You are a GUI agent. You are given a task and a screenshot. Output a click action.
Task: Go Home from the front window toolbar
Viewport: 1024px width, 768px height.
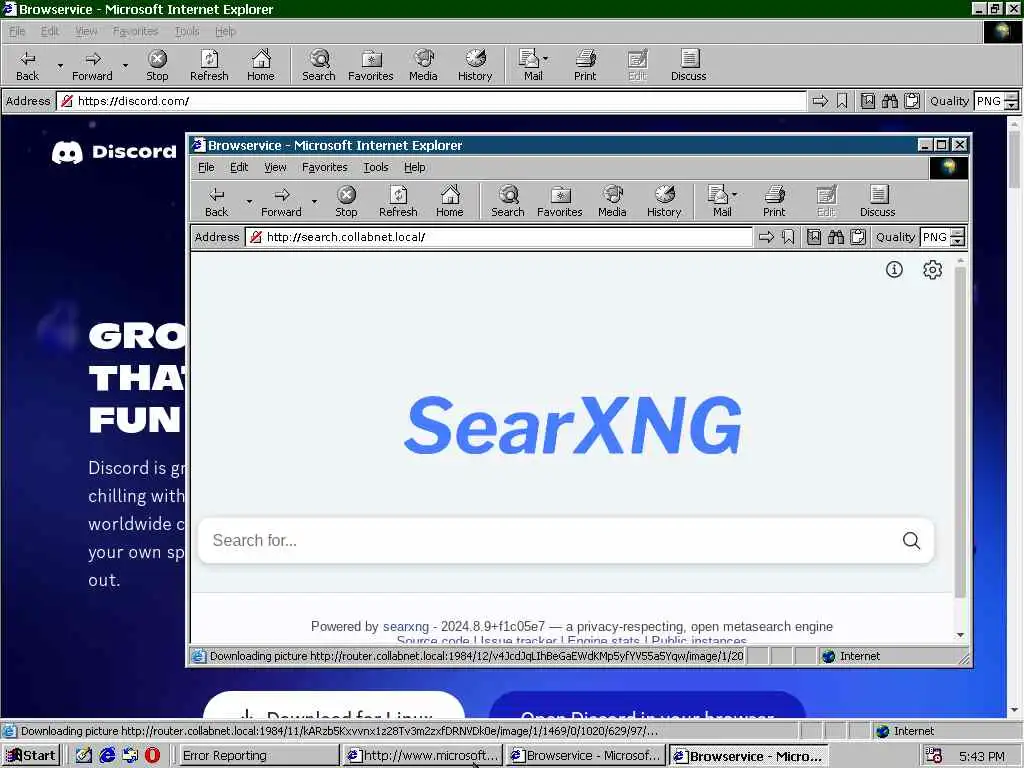(449, 202)
